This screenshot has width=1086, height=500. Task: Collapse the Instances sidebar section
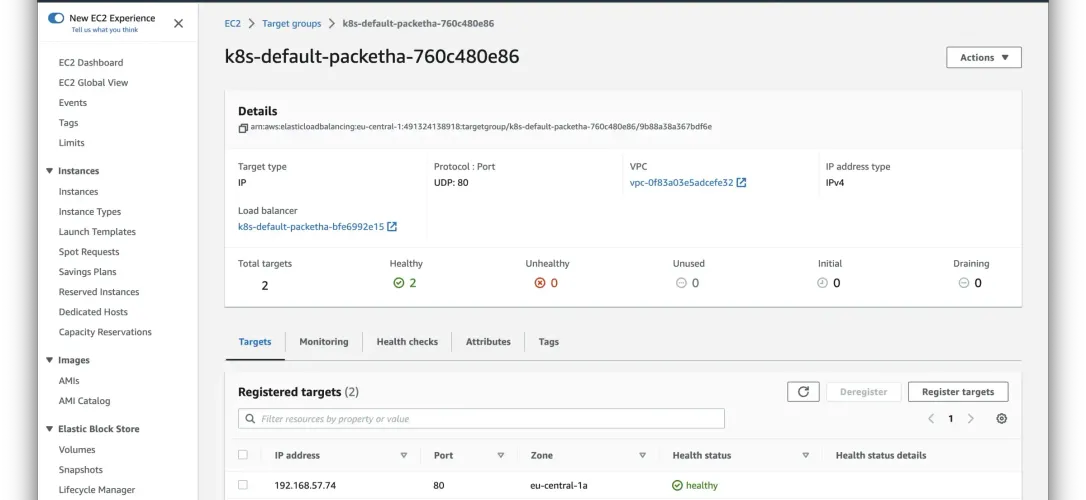pos(49,171)
